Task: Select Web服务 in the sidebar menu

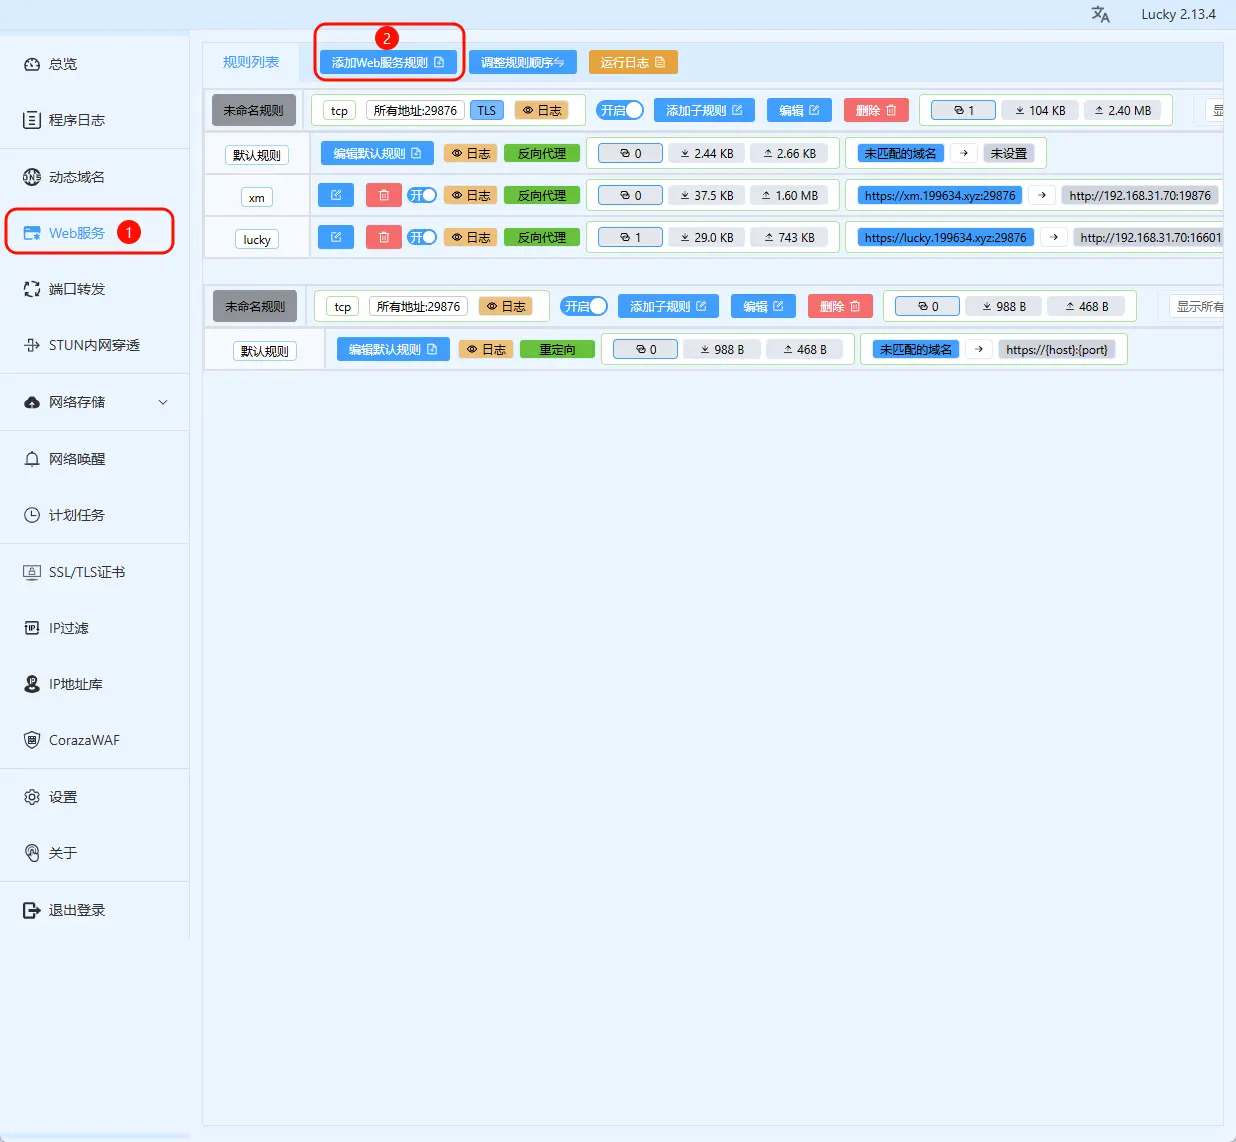Action: [x=77, y=233]
